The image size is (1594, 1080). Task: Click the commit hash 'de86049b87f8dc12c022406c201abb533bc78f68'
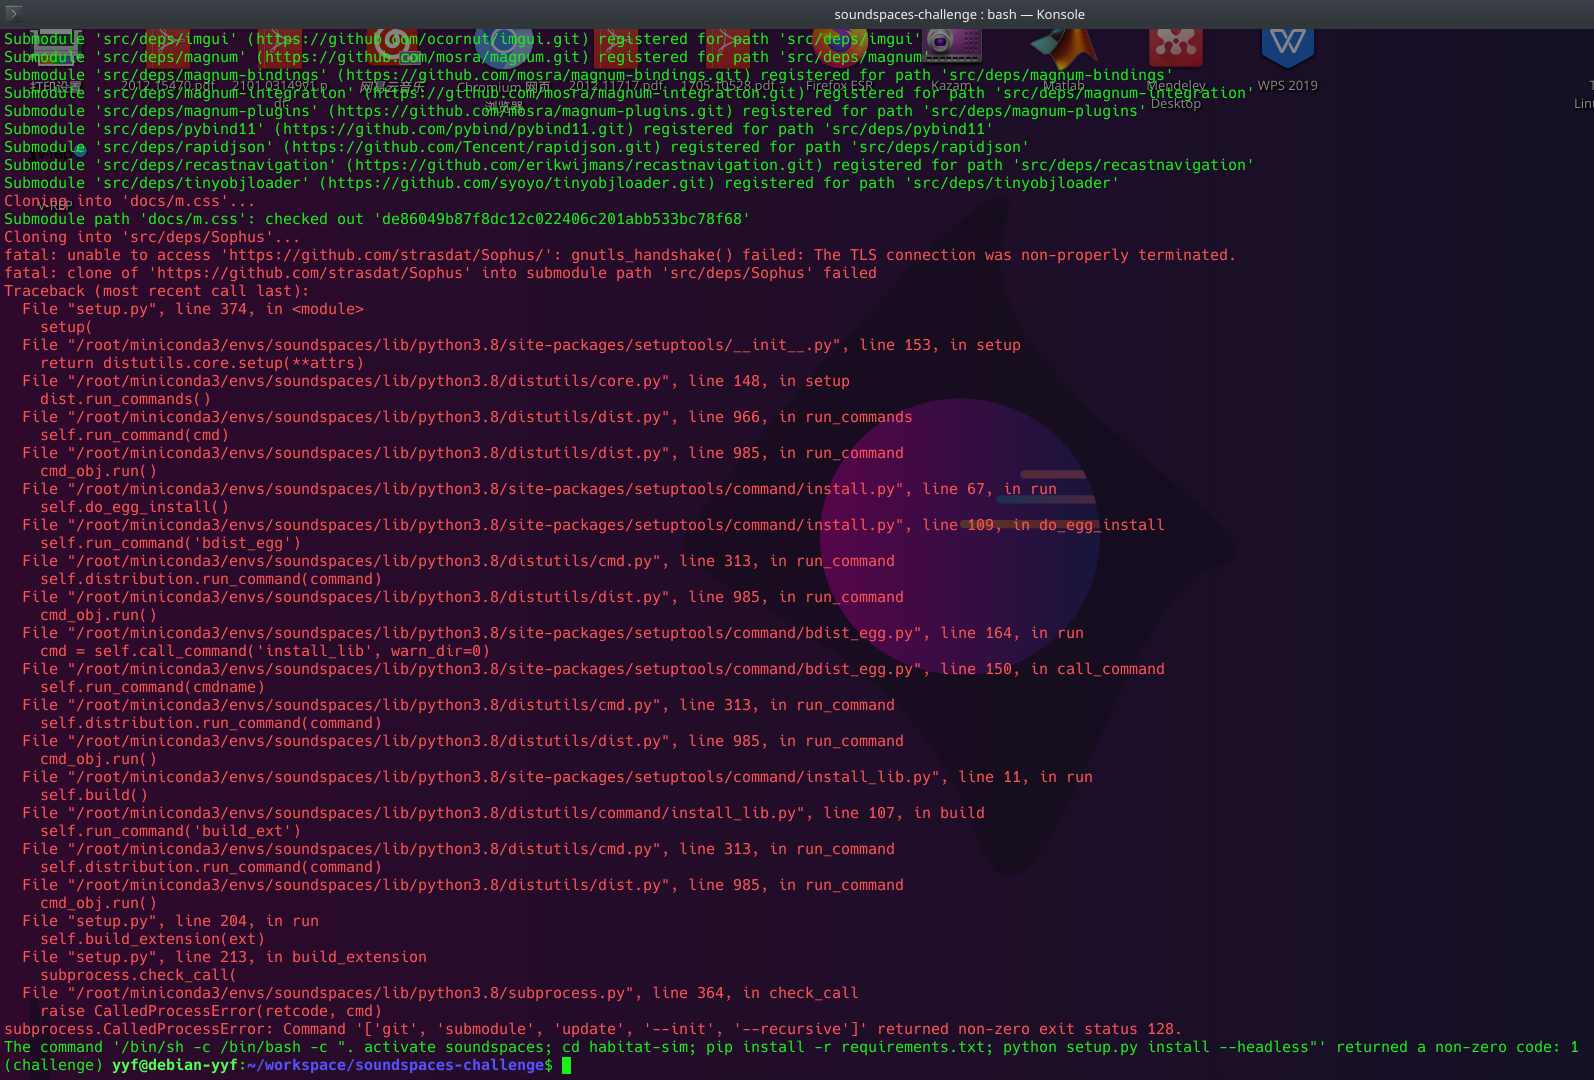(x=562, y=219)
